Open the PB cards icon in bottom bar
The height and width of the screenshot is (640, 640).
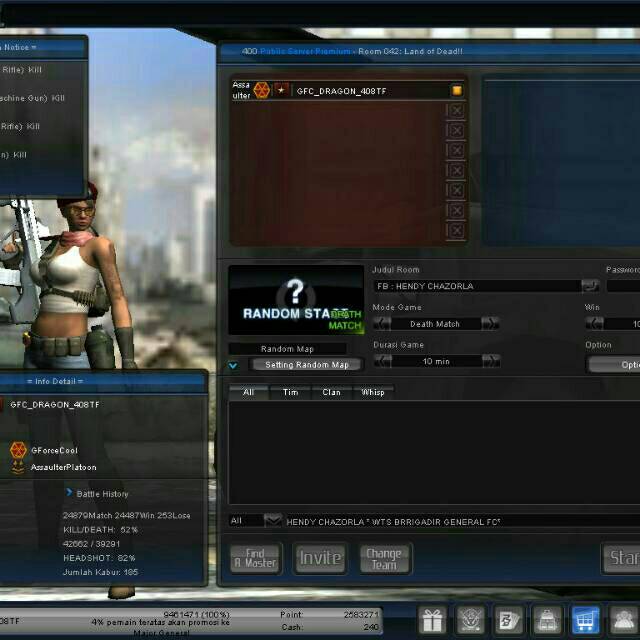point(508,620)
